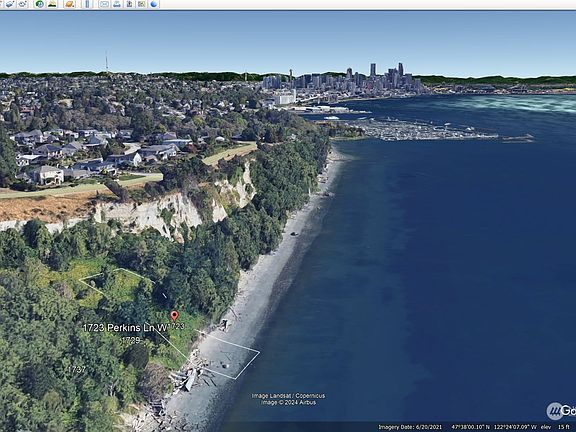Click the blue globe toolbar icon

click(x=154, y=4)
